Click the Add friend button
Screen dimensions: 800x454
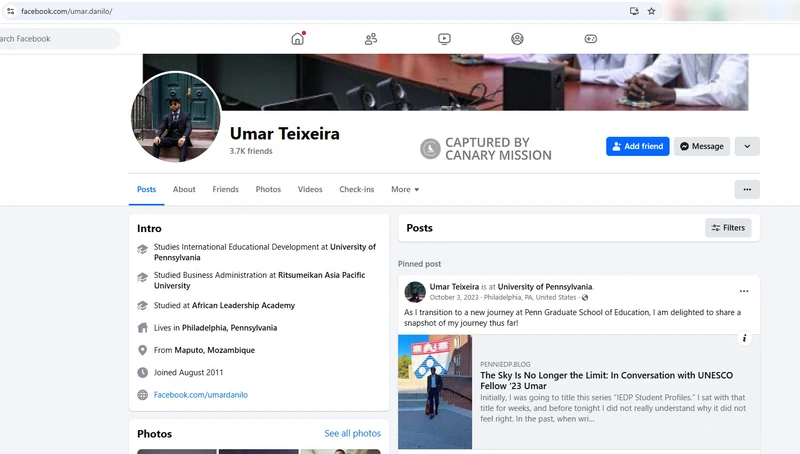point(638,146)
